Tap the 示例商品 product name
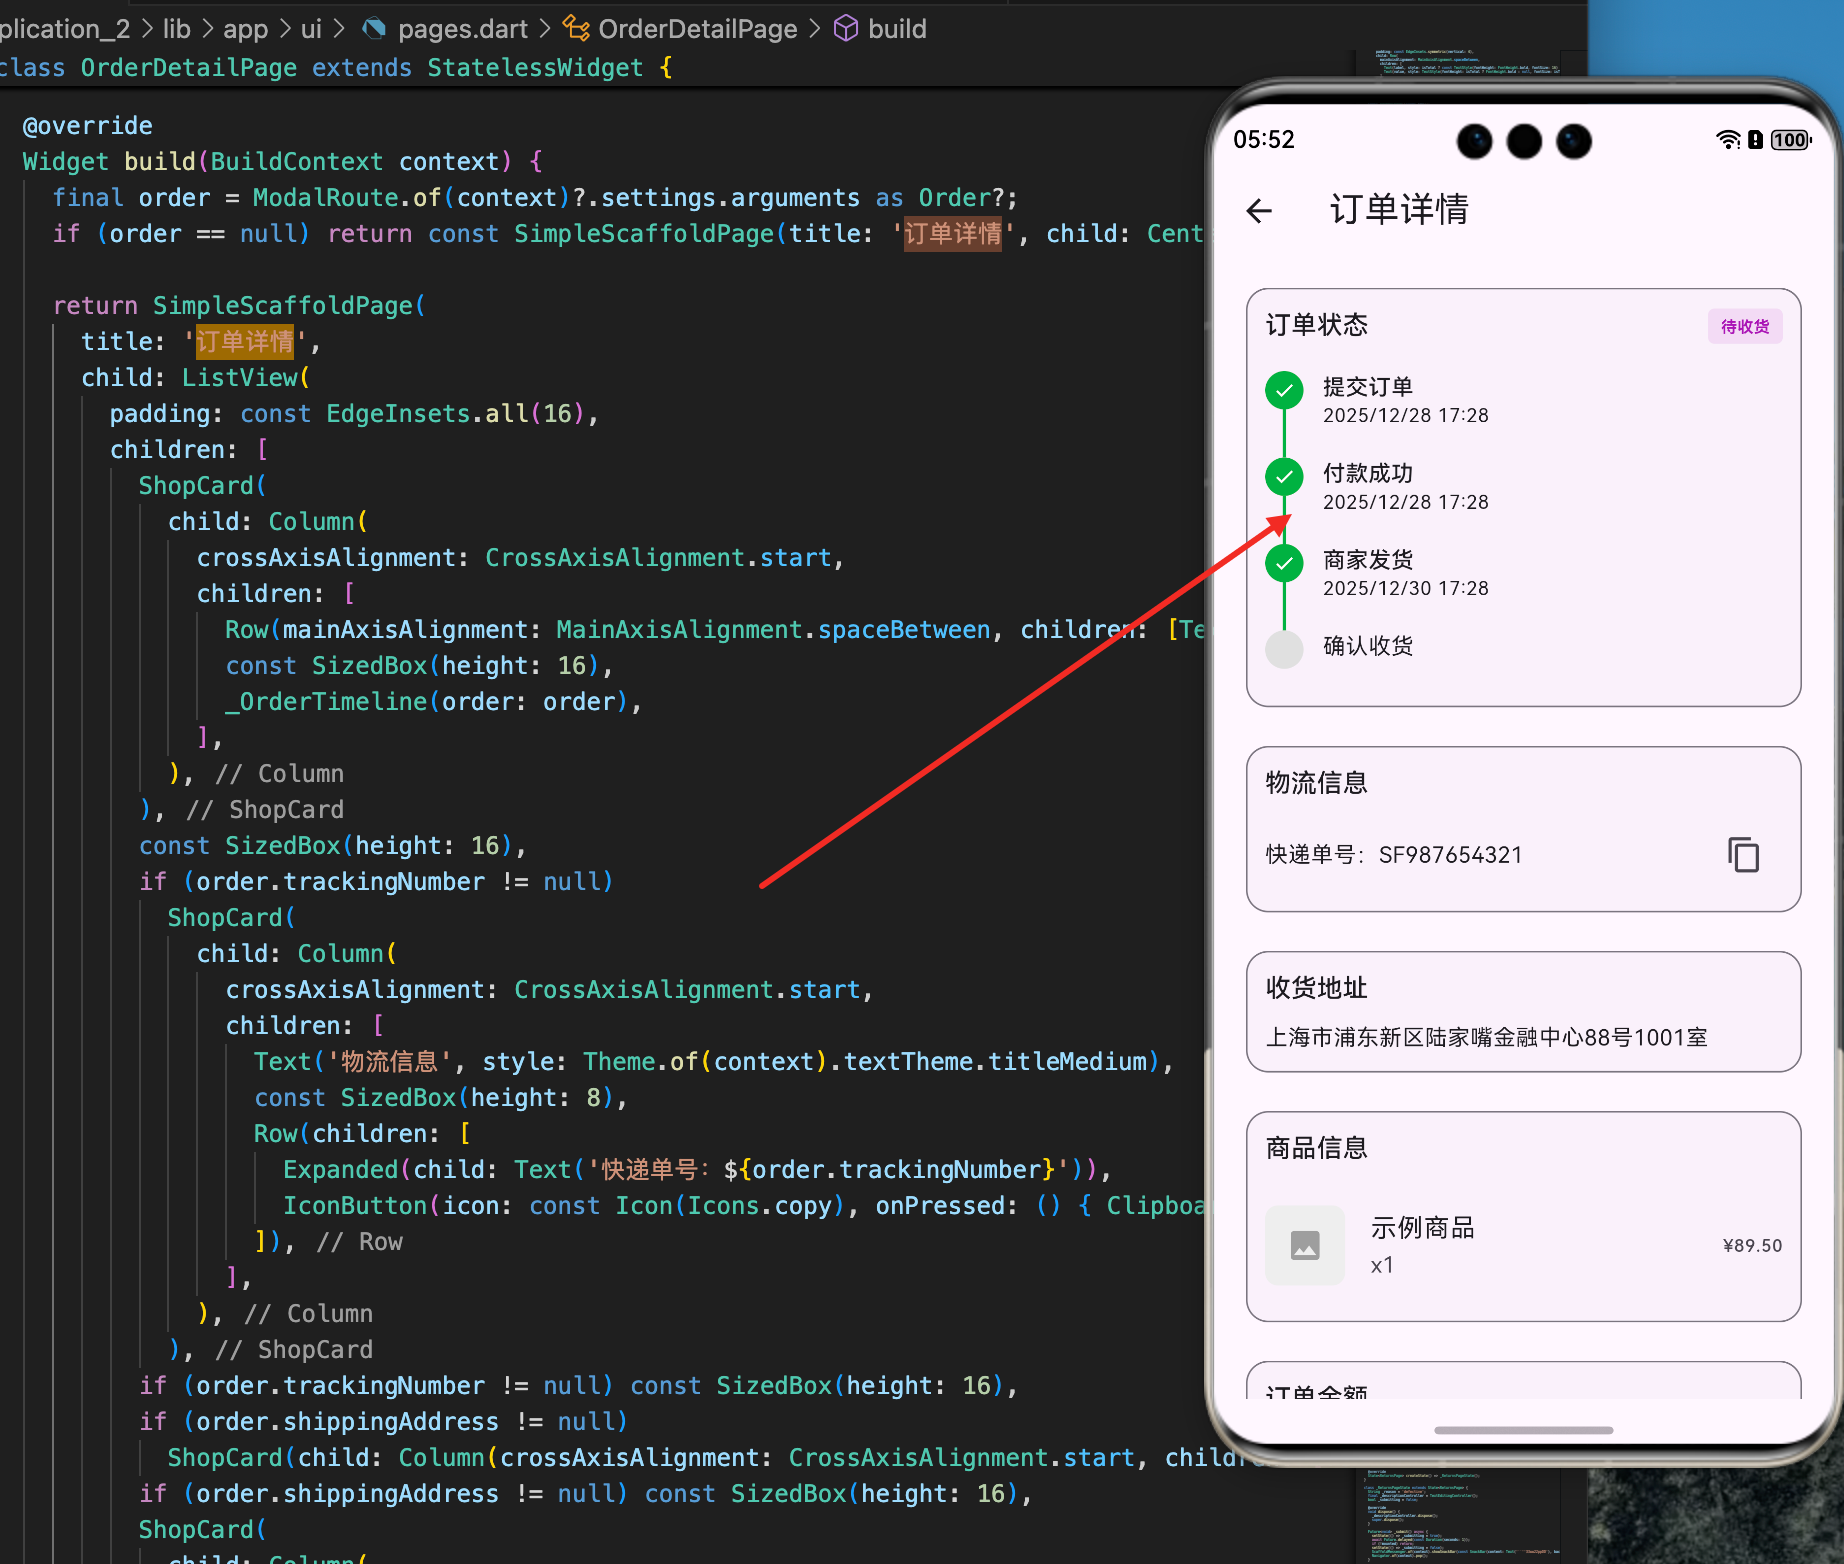 pyautogui.click(x=1423, y=1228)
